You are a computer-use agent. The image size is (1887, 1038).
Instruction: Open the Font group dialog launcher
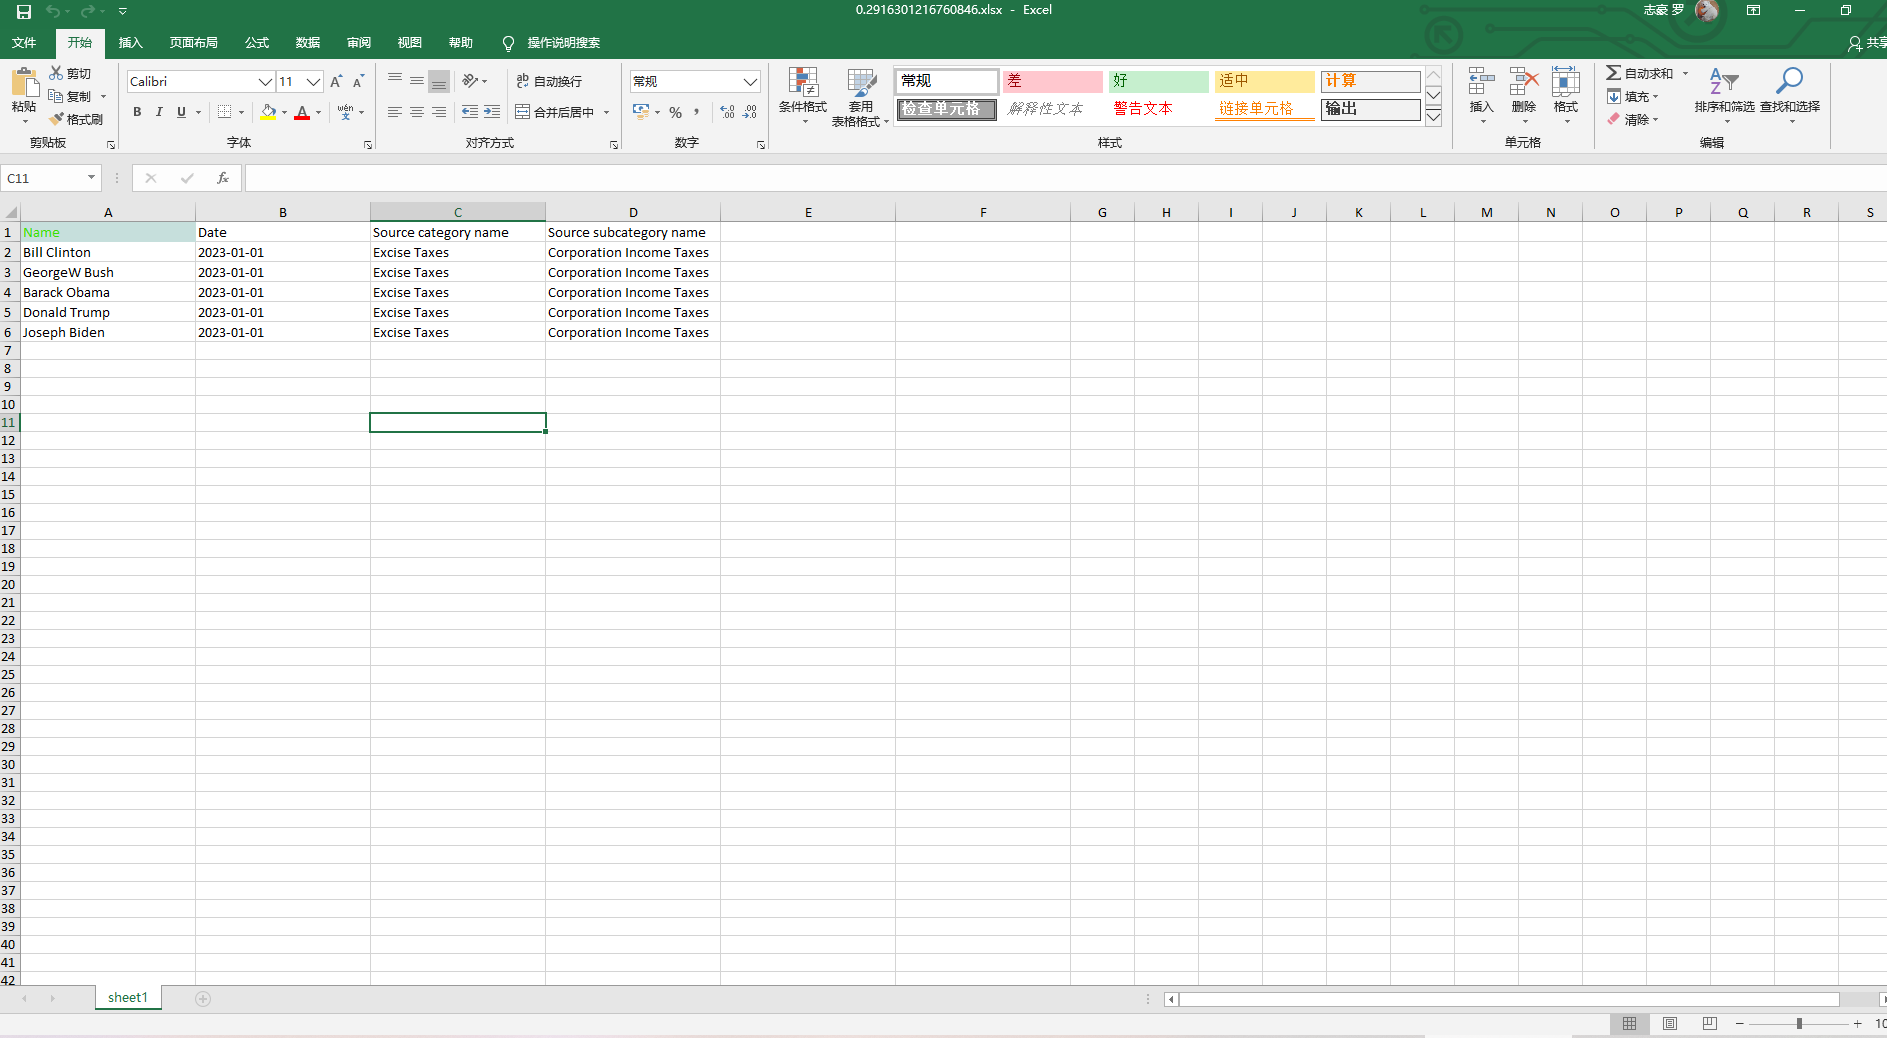(368, 145)
